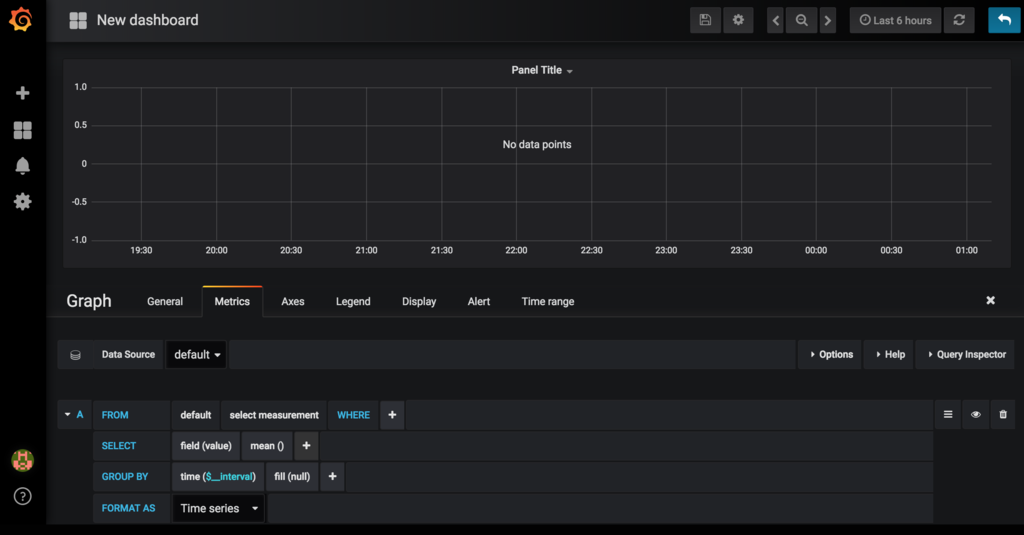Open the Dashboards icon in sidebar

pos(23,131)
